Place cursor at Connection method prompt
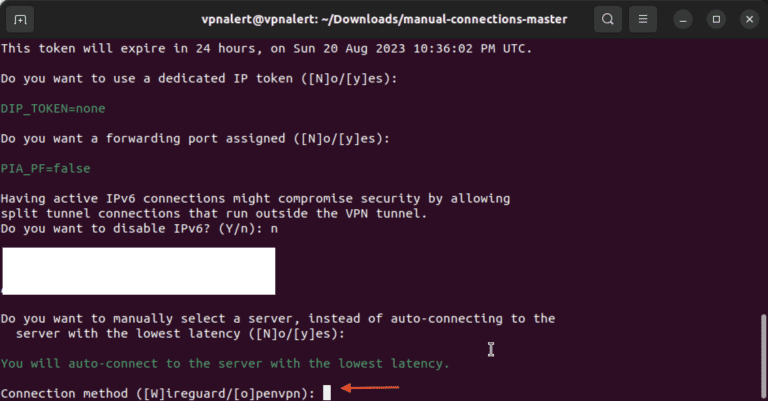The image size is (768, 401). [x=327, y=394]
